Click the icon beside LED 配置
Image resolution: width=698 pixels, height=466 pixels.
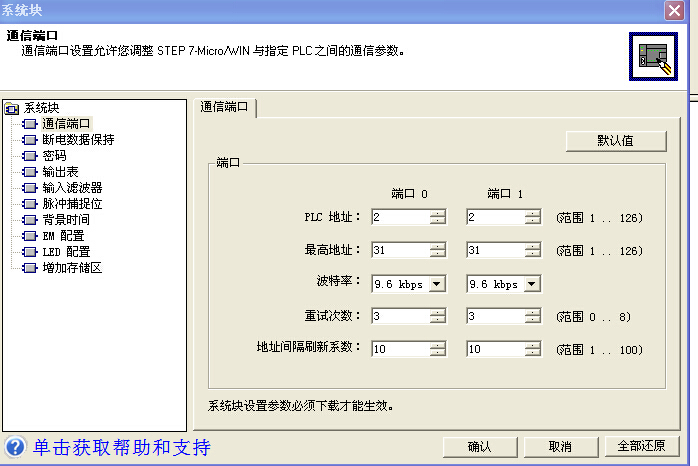(29, 252)
